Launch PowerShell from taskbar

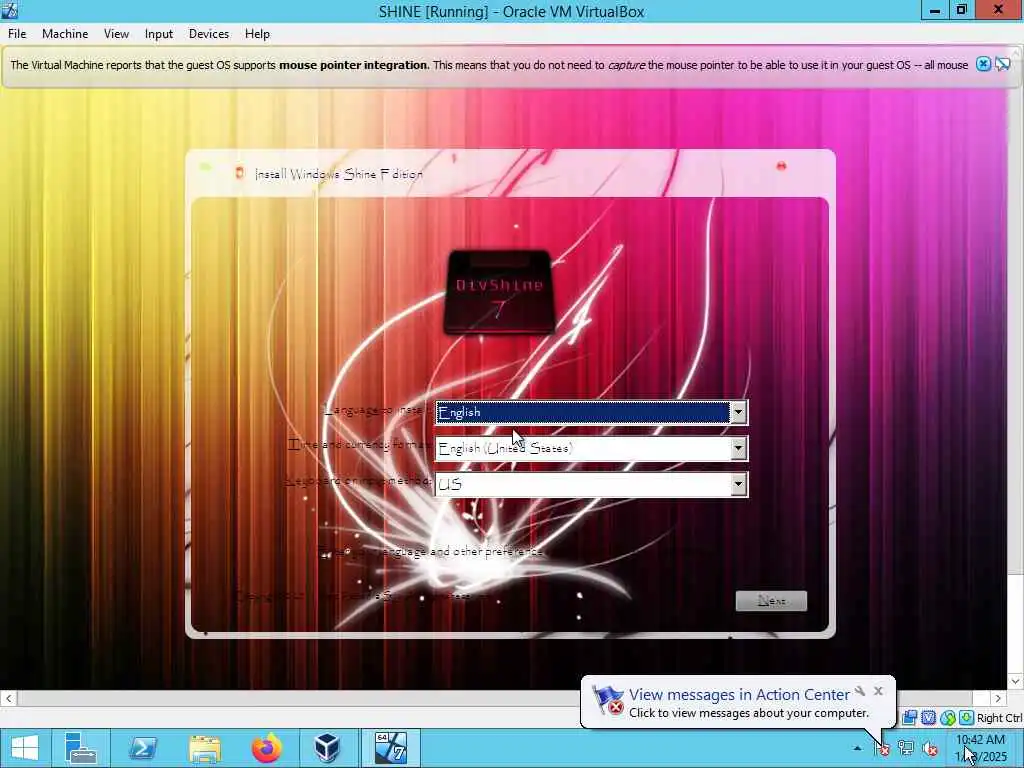142,748
